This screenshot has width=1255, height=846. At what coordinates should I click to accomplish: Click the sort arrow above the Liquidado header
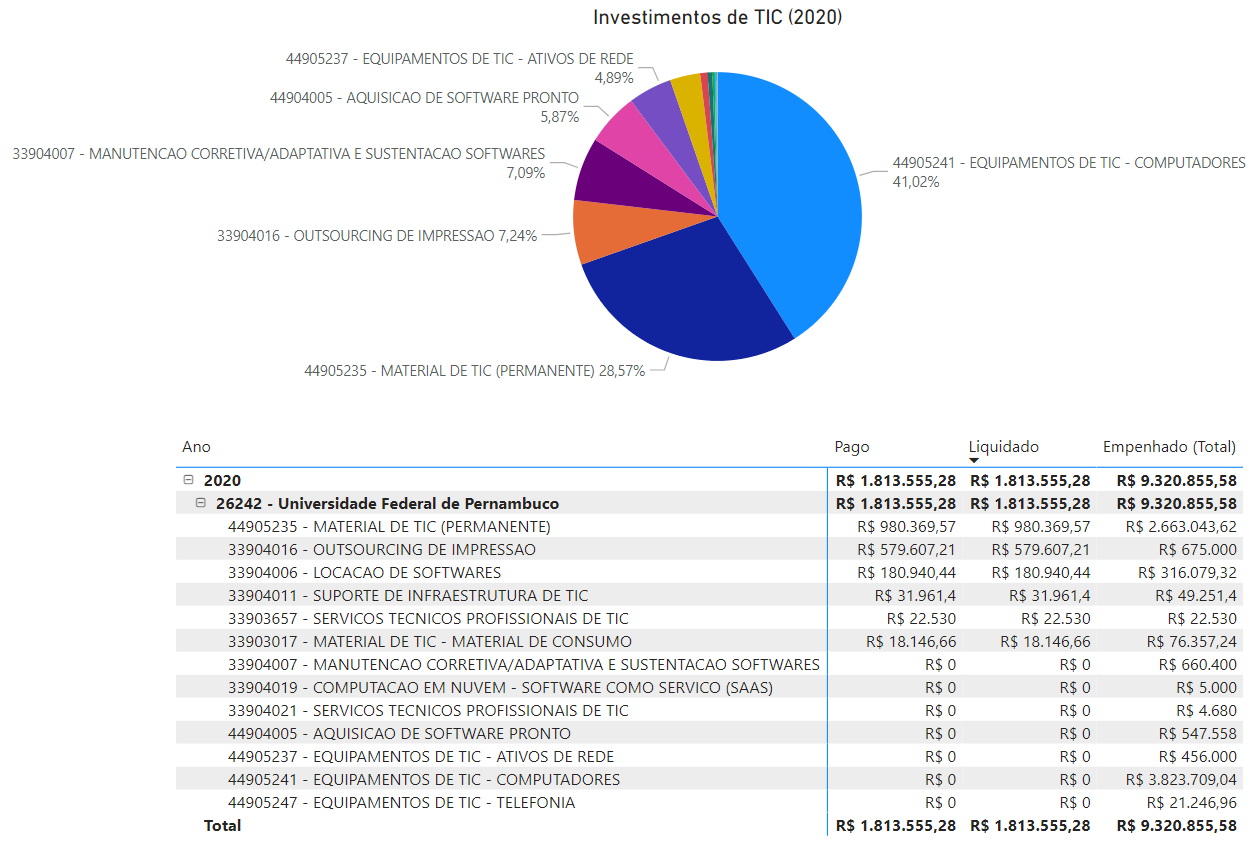pyautogui.click(x=974, y=459)
